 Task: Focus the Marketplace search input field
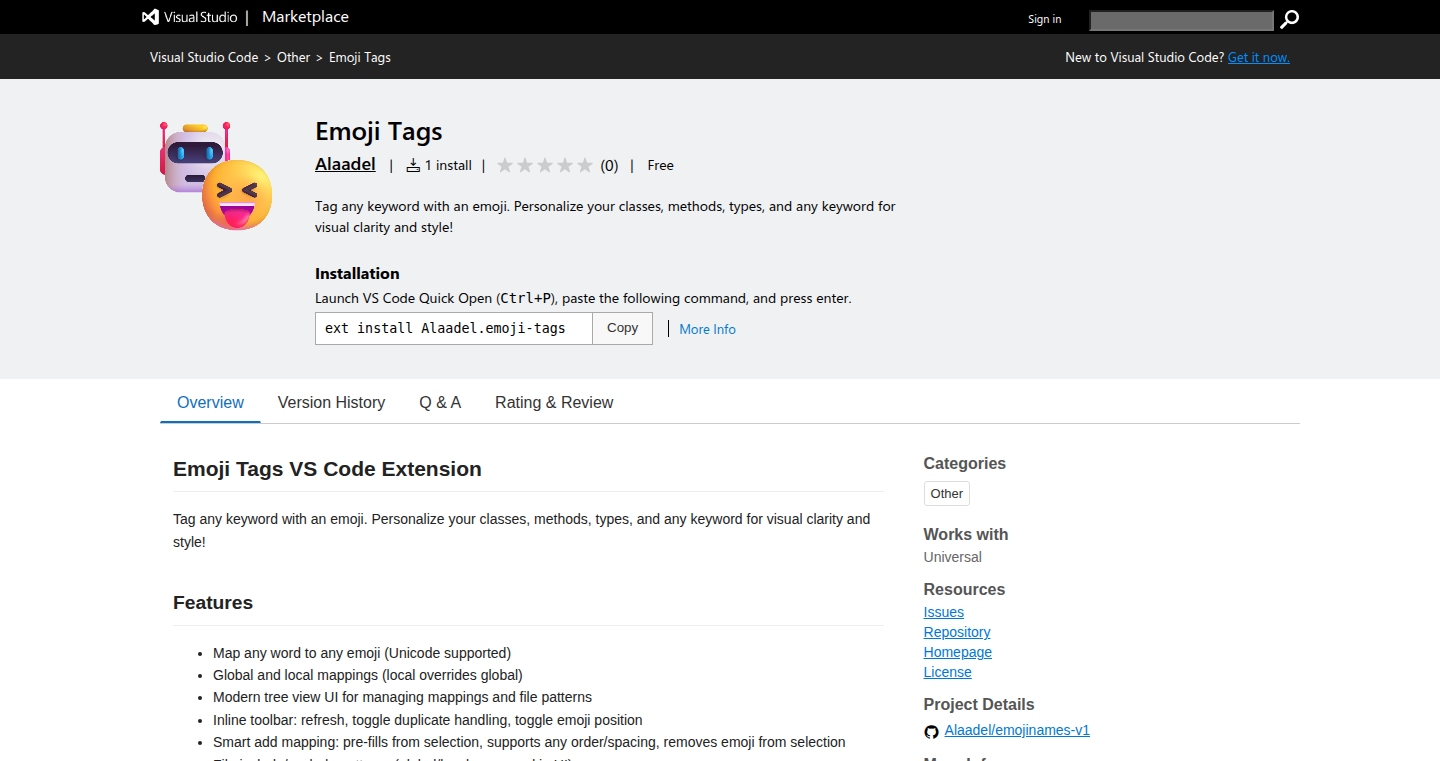(1182, 20)
